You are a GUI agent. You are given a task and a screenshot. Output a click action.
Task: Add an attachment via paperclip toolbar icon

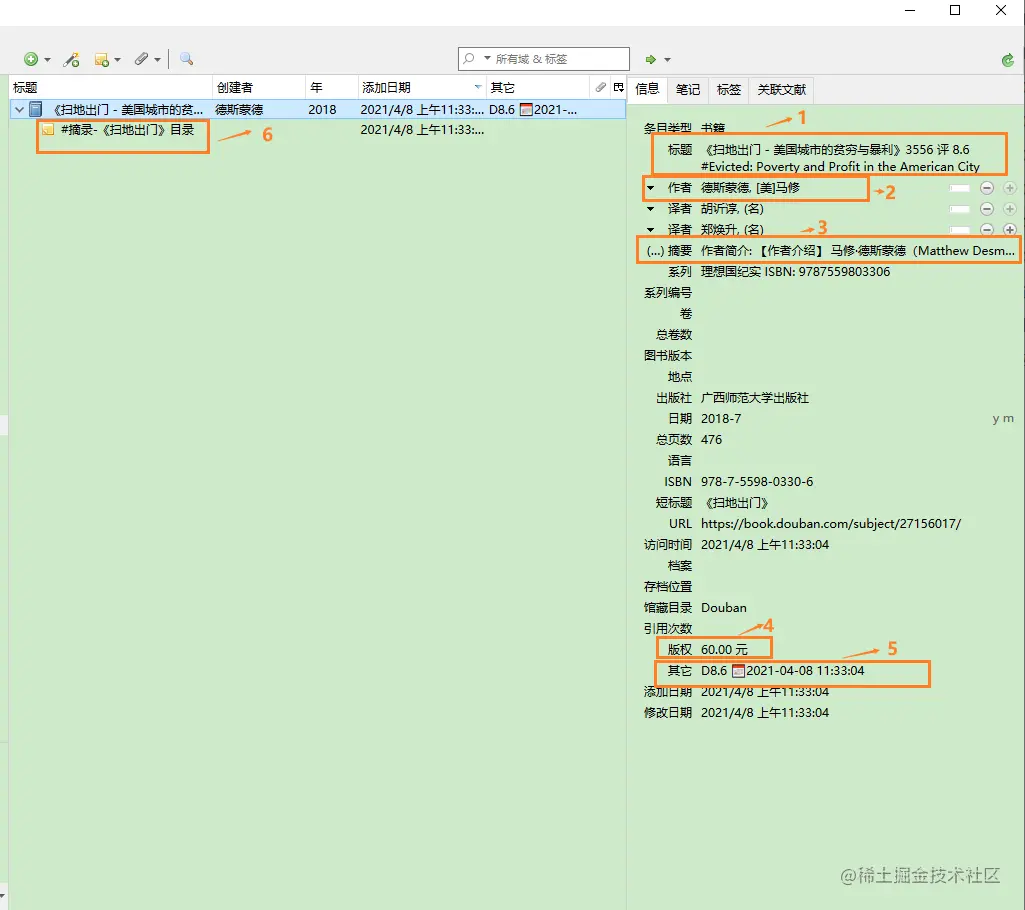[x=140, y=58]
